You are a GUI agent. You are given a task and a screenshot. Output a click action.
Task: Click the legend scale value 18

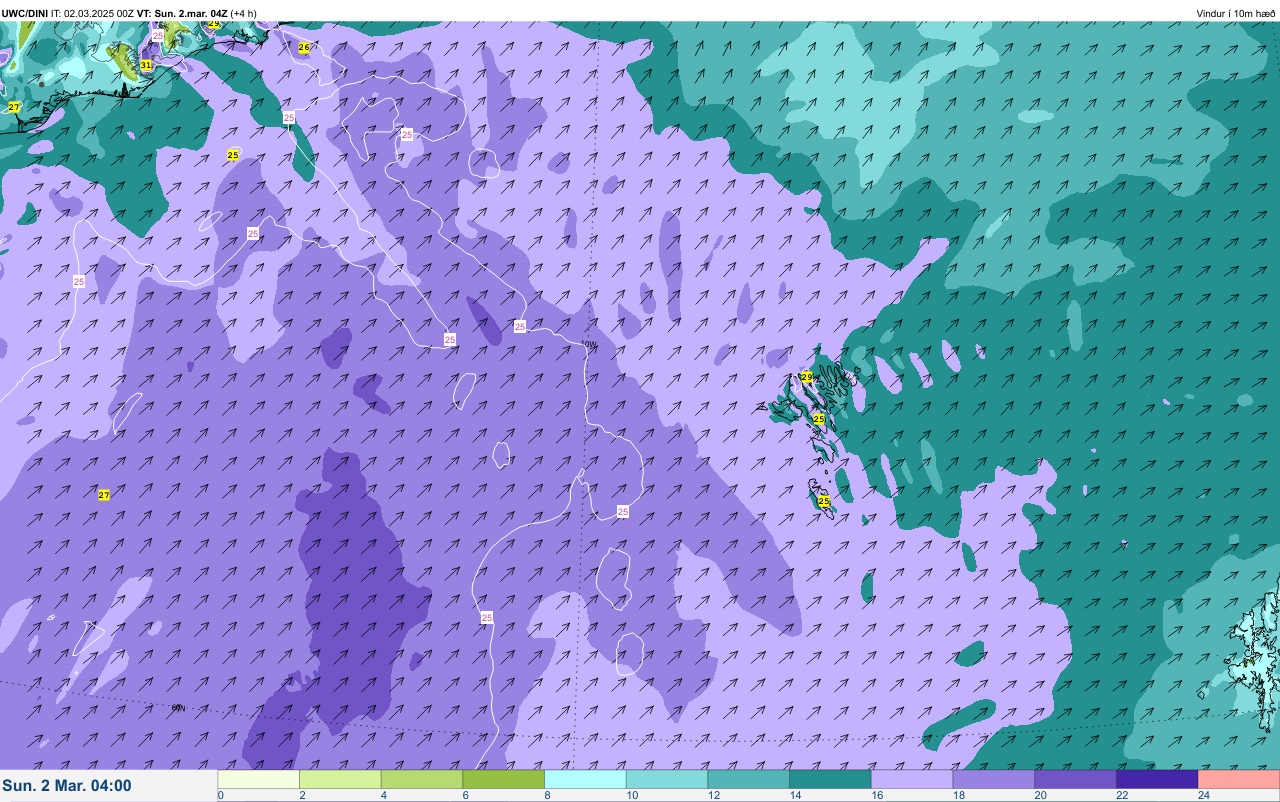click(x=959, y=796)
